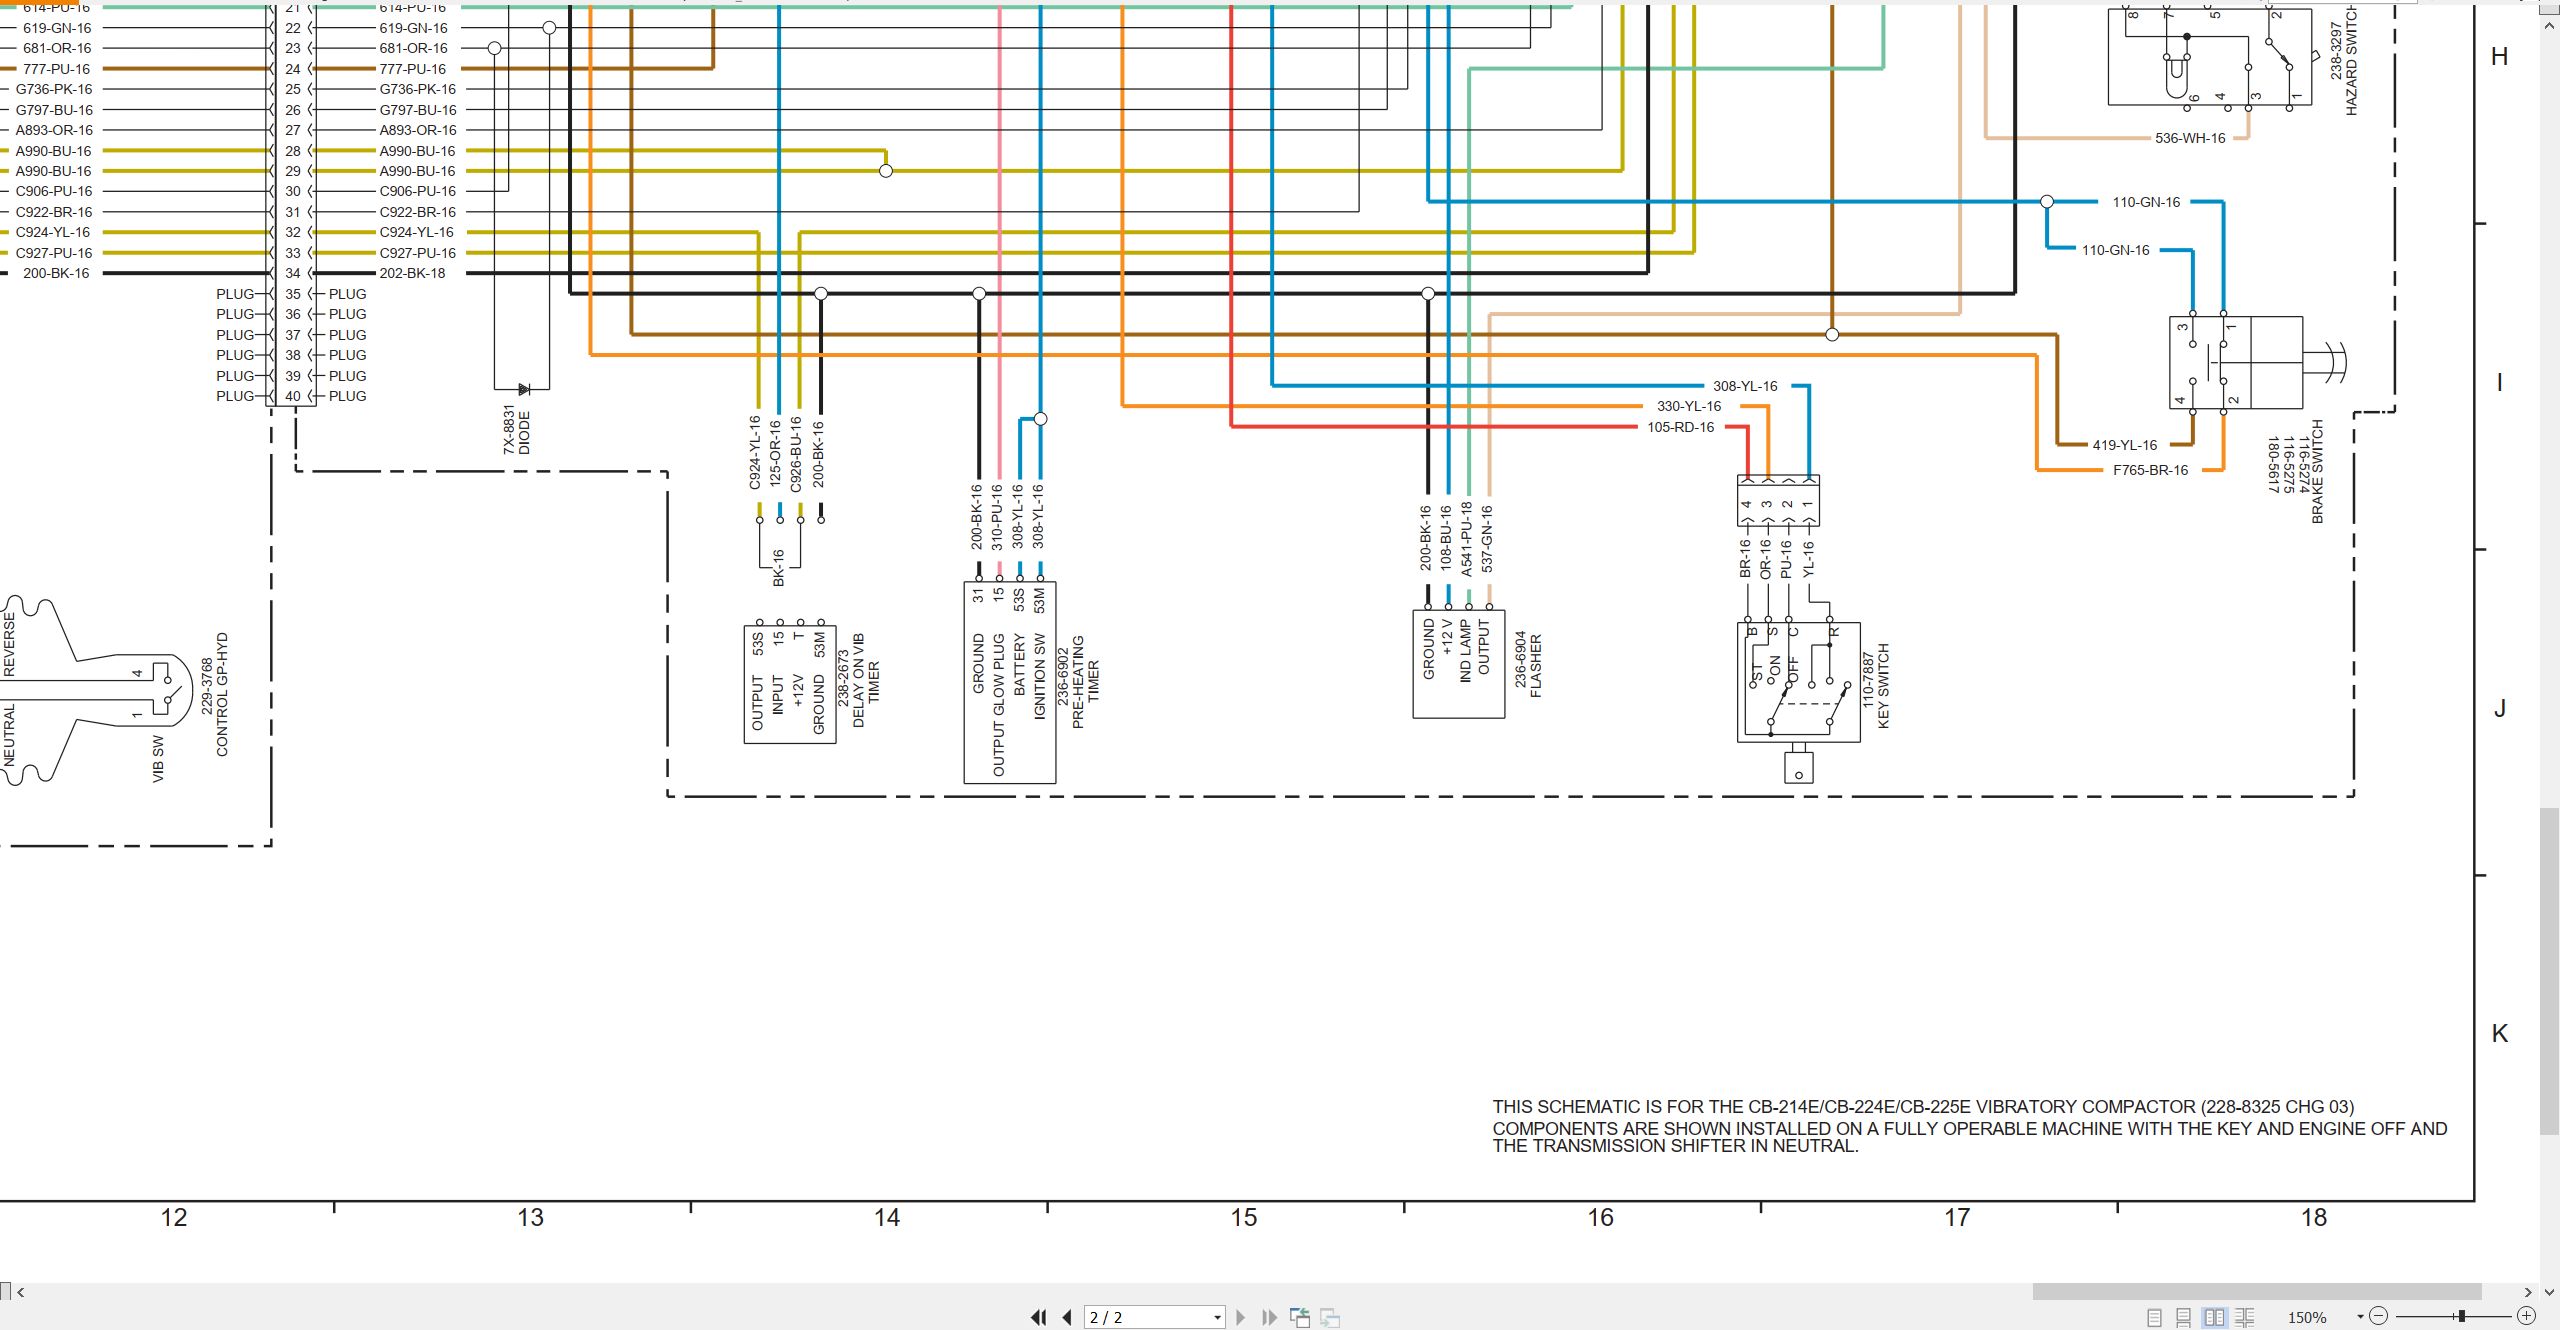Go to the next page

coord(1241,1317)
